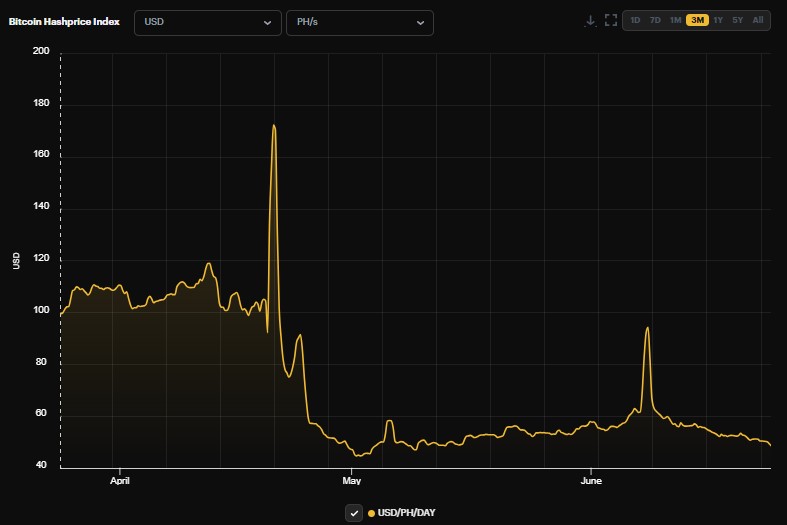Toggle the USD/PH/DAY series checkbox
The width and height of the screenshot is (787, 525).
coord(354,513)
